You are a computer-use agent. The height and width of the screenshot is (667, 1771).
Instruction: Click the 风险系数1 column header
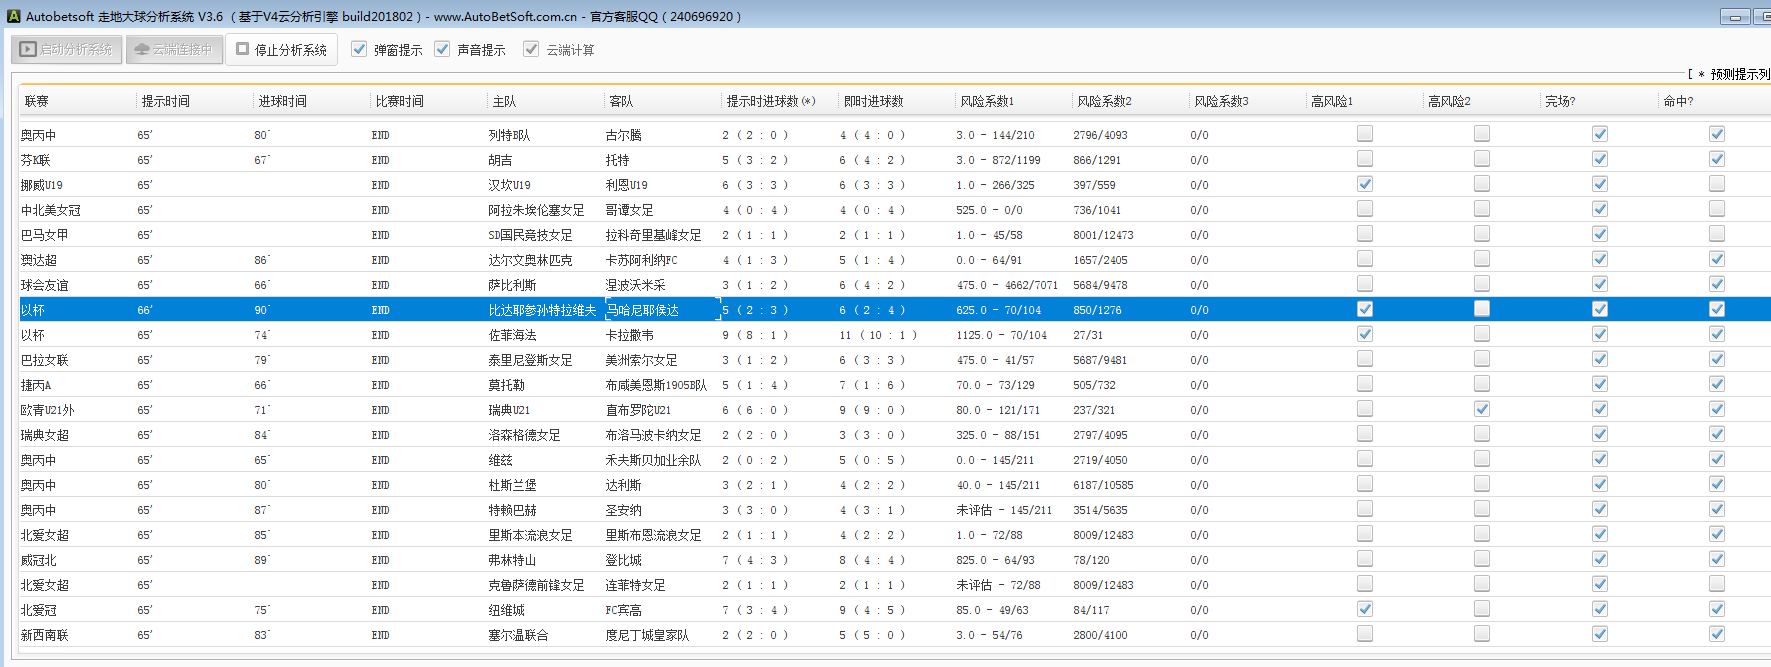point(987,101)
